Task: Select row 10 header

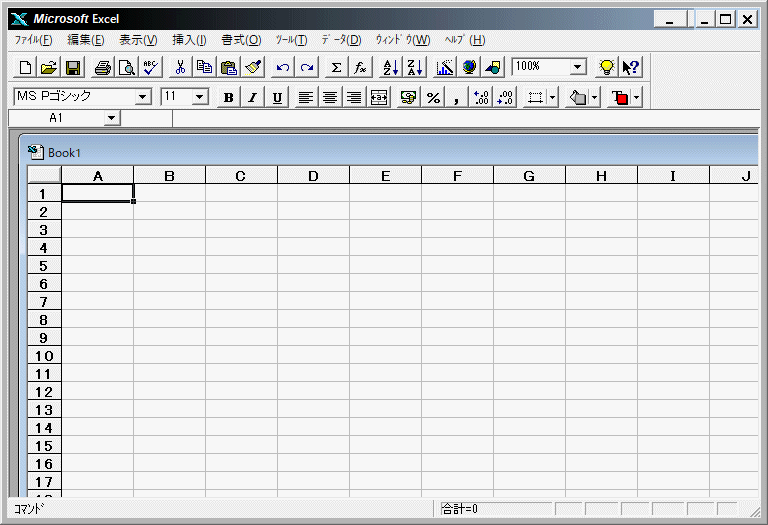Action: pos(44,356)
